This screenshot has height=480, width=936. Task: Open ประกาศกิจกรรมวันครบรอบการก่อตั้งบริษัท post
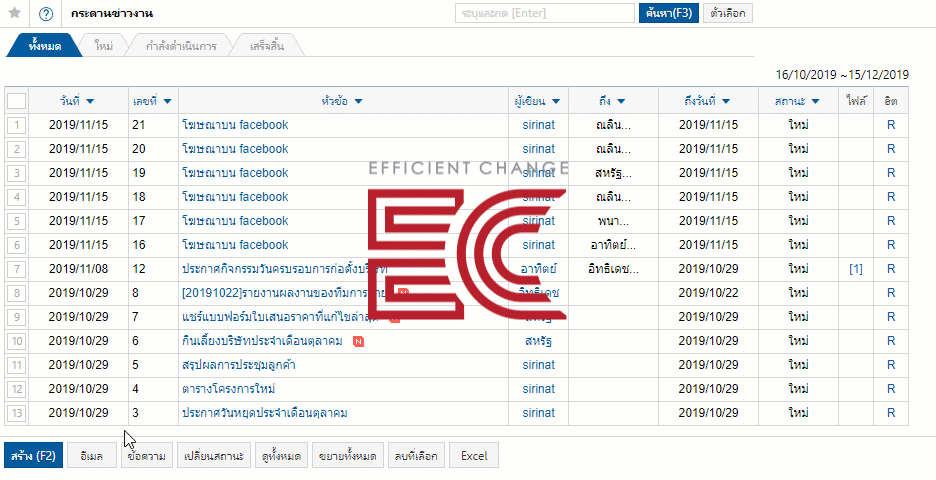(x=285, y=269)
